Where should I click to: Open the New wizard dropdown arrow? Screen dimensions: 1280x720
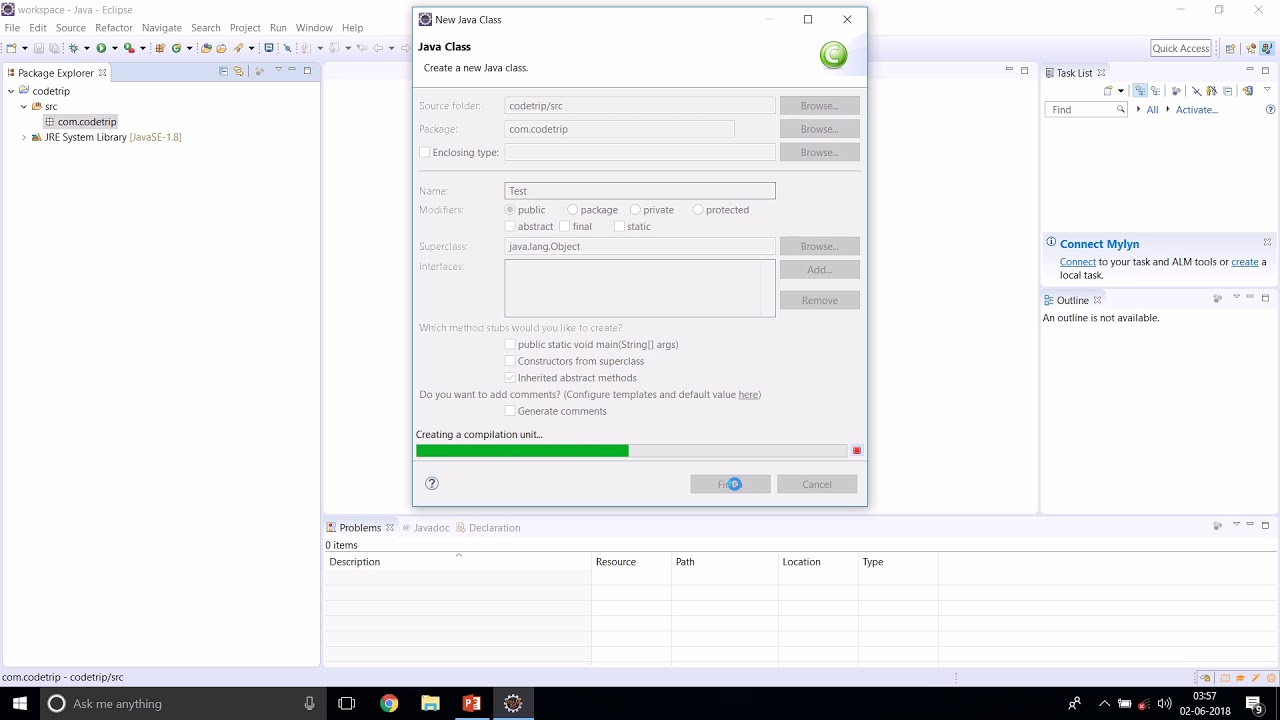click(x=25, y=48)
